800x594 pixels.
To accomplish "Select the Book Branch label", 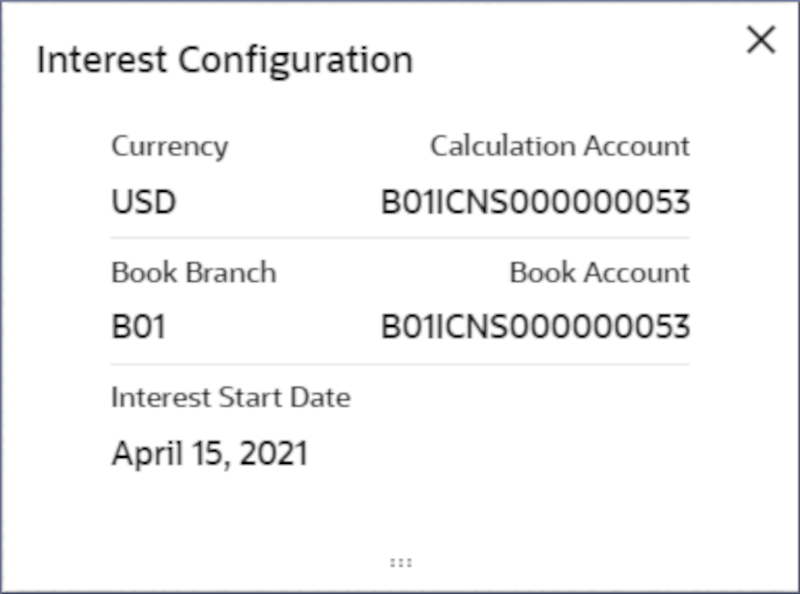I will (193, 273).
